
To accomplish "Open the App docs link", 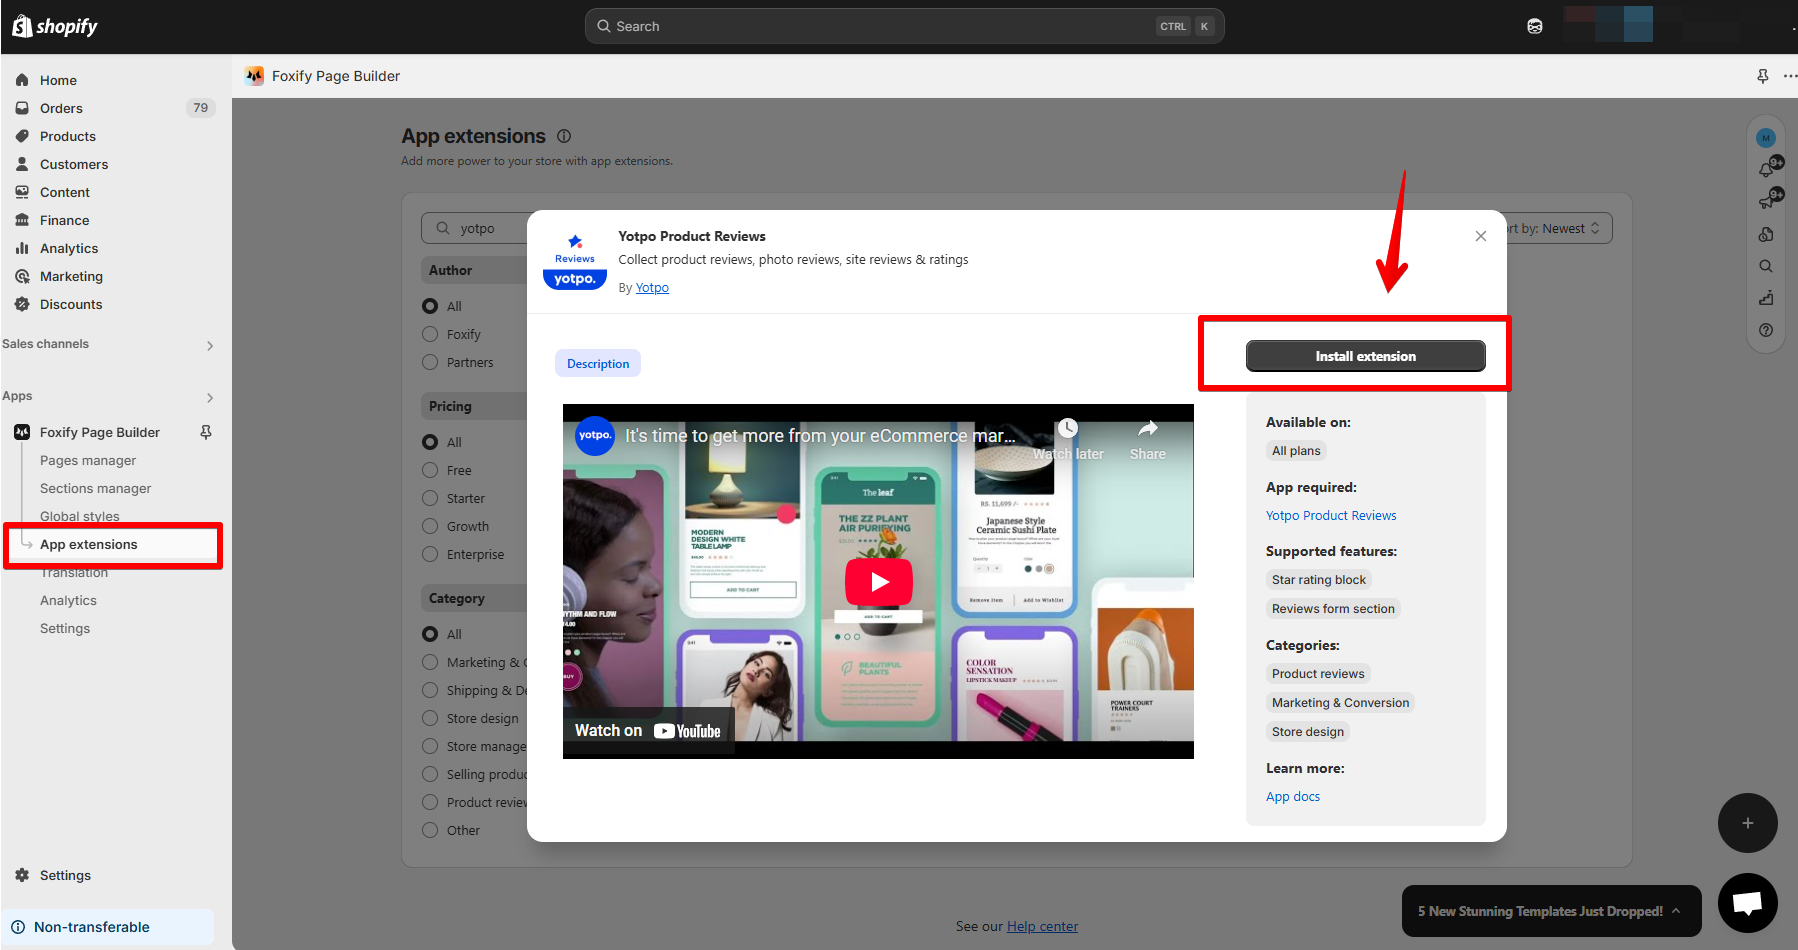I will coord(1293,796).
